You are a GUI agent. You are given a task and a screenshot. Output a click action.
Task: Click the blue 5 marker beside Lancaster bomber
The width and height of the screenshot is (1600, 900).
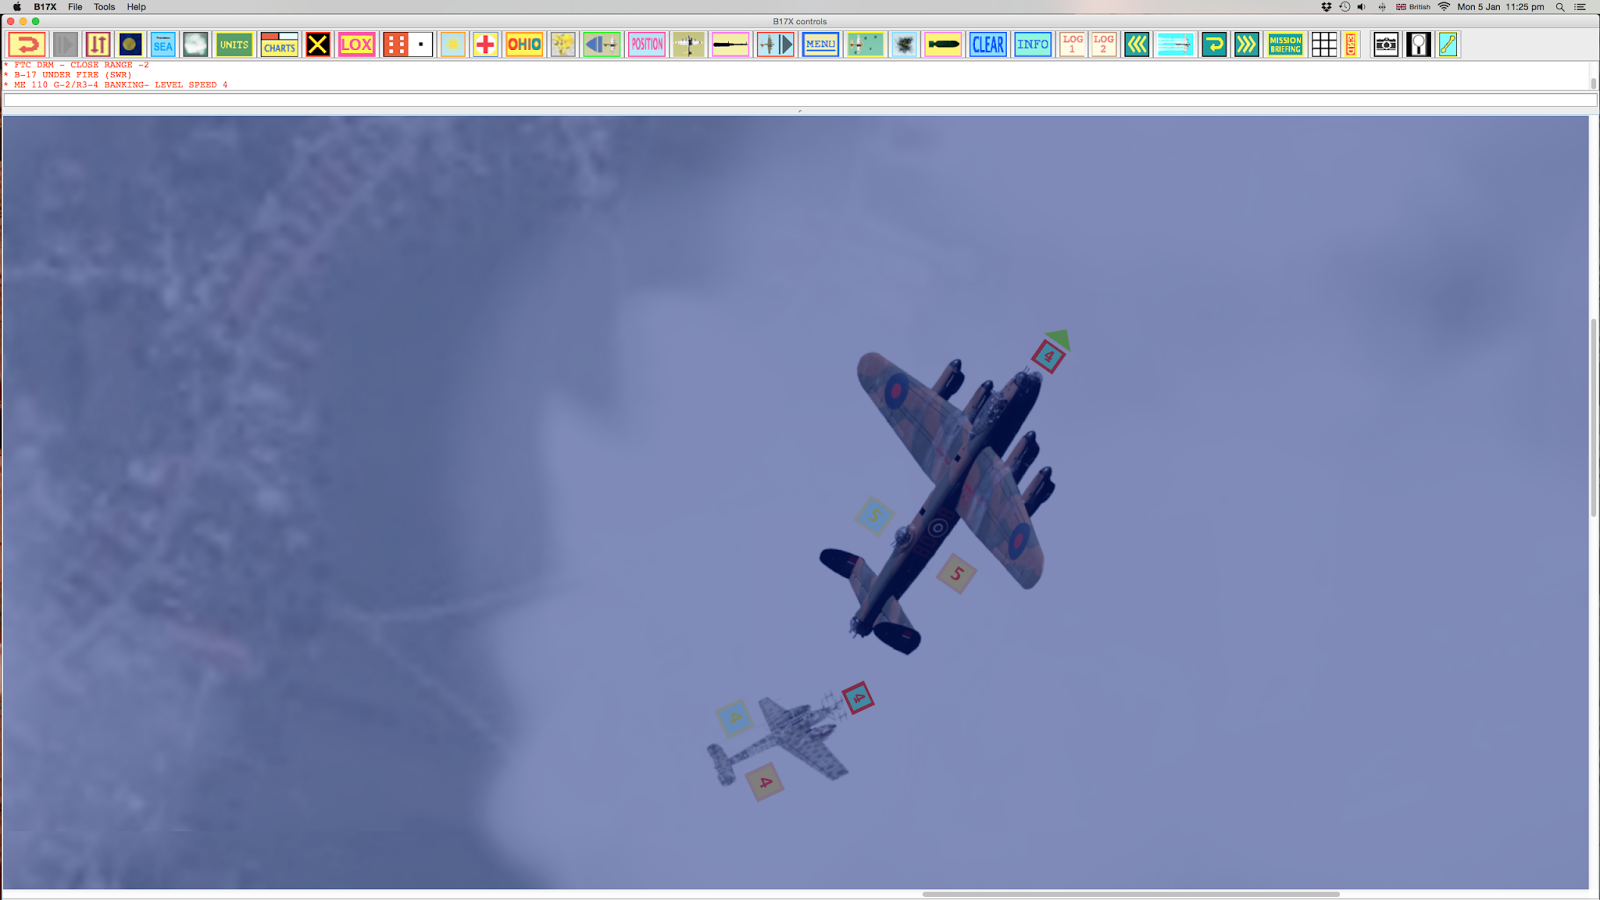pyautogui.click(x=874, y=516)
